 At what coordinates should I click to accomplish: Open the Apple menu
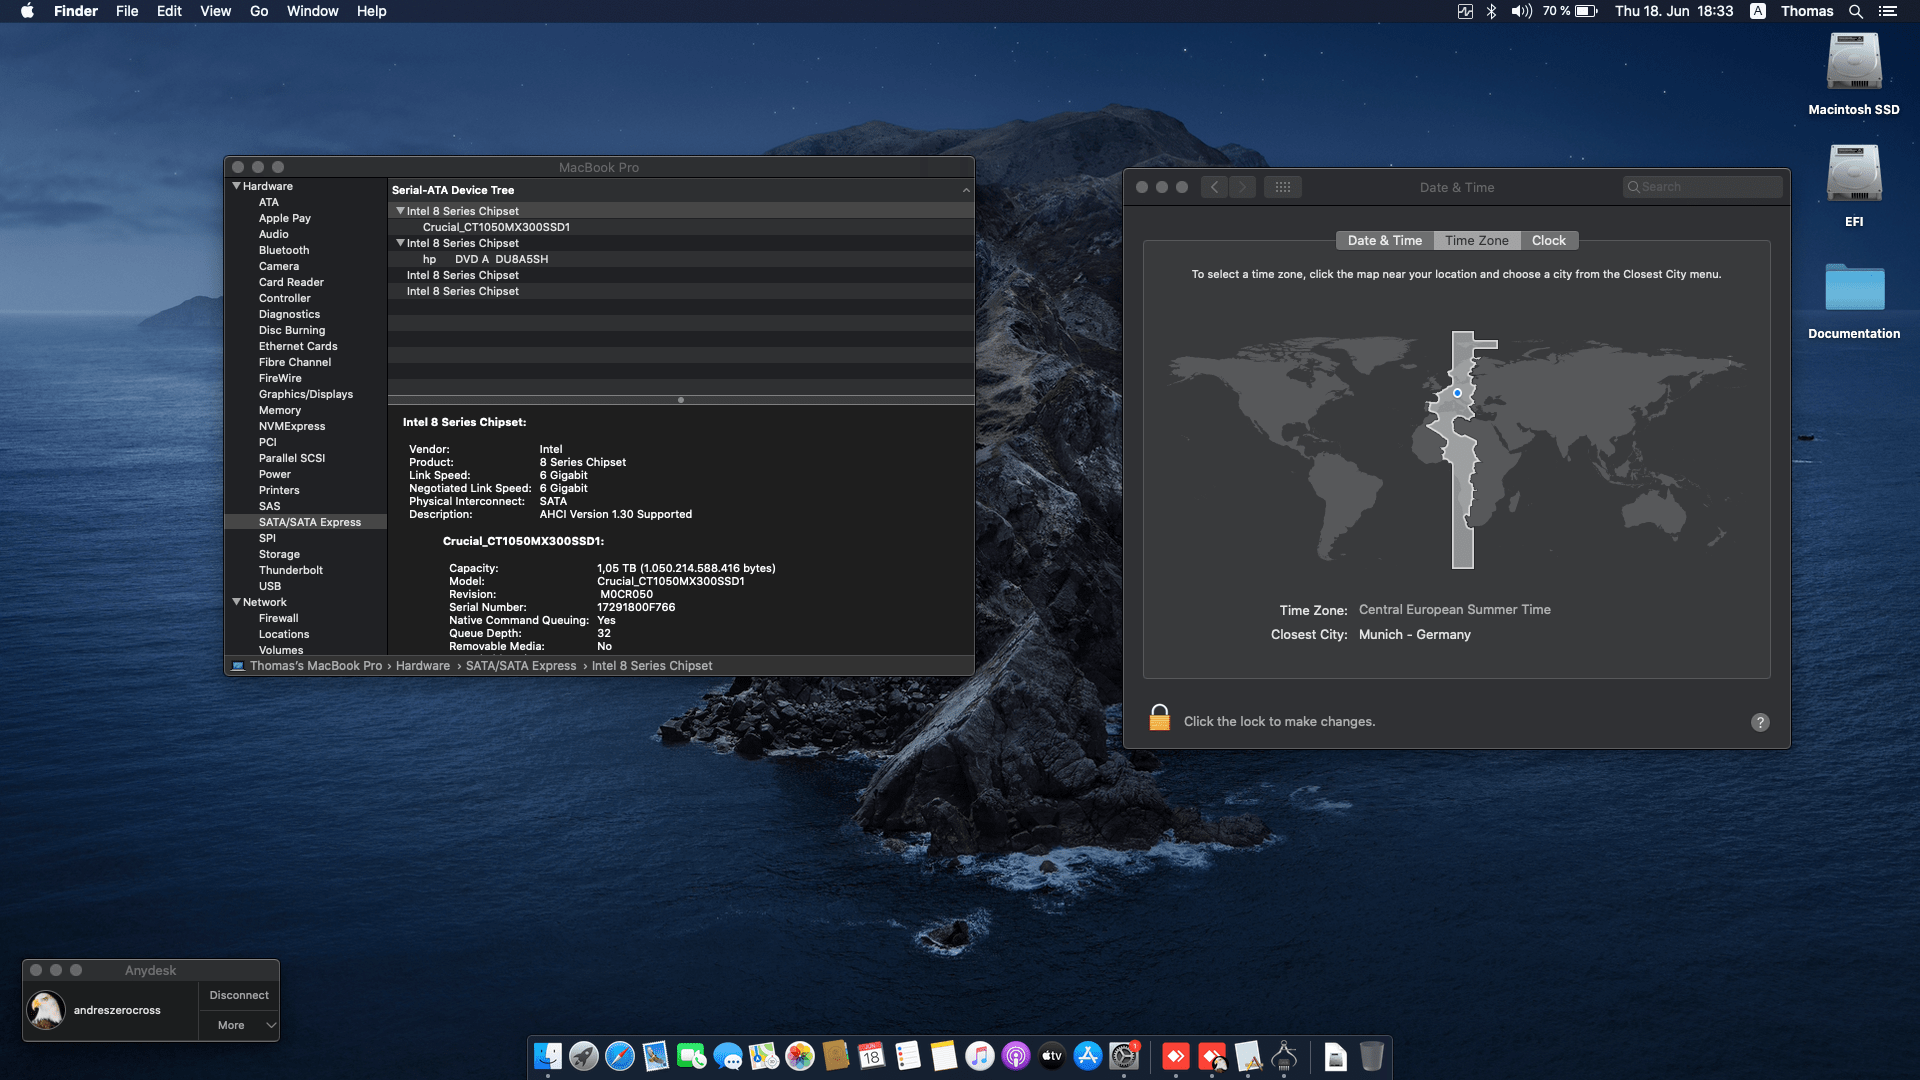click(x=27, y=11)
